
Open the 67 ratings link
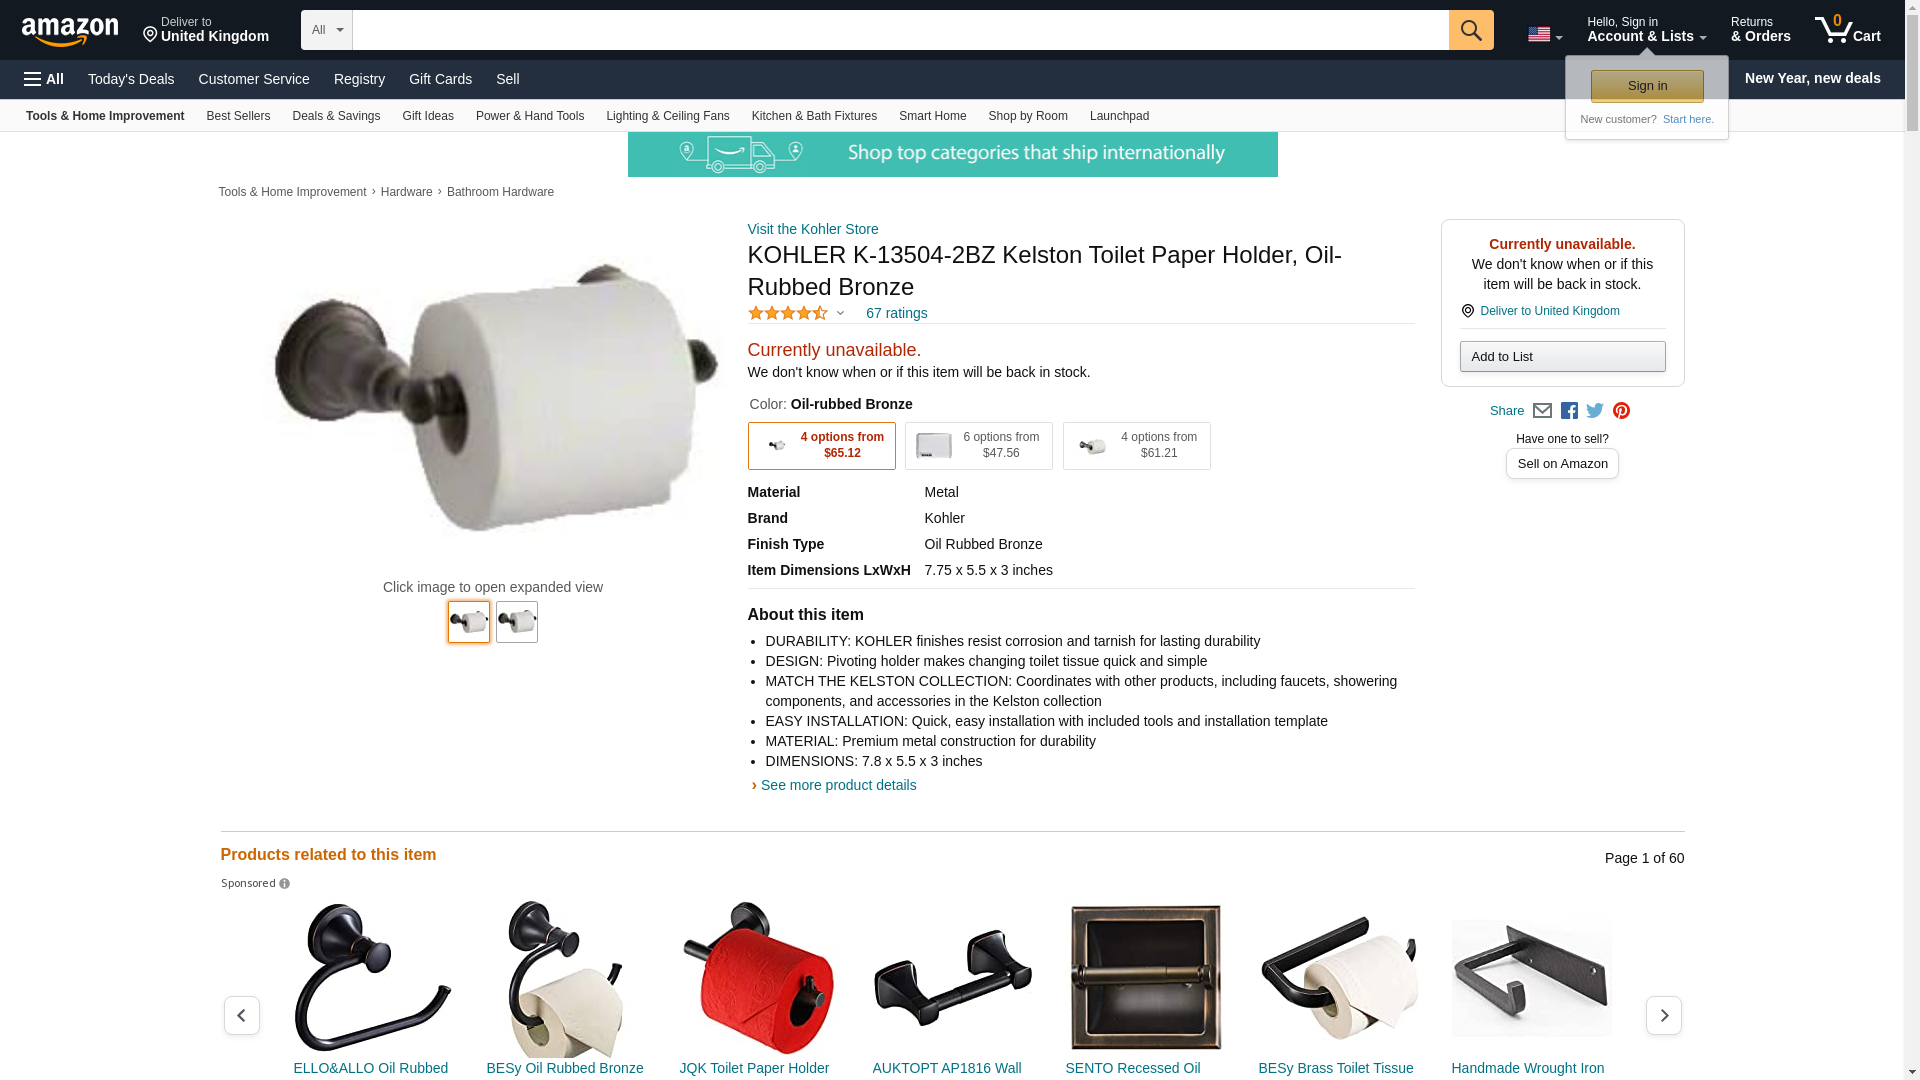(896, 313)
